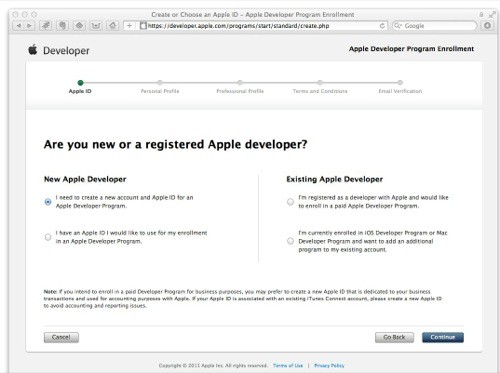Toggle full screen with the title bar arrows icon
Screen dimensions: 500x373
(492, 14)
